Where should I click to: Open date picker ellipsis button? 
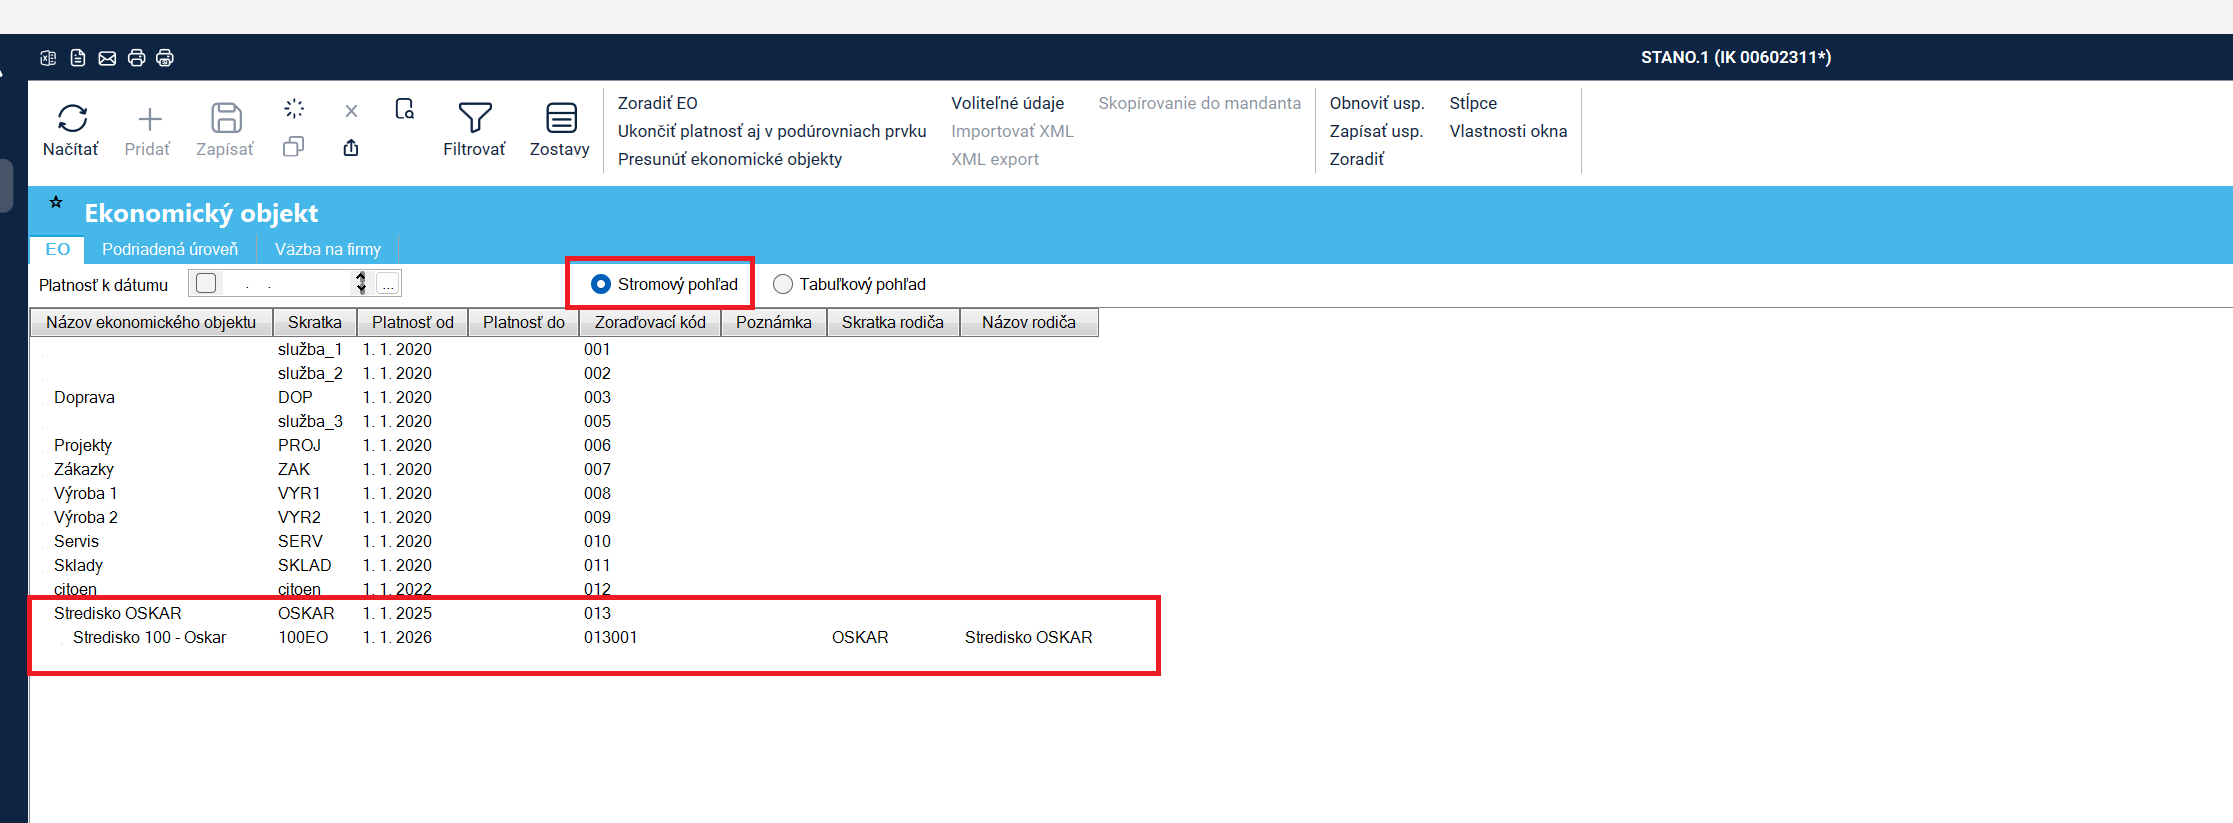[x=388, y=284]
